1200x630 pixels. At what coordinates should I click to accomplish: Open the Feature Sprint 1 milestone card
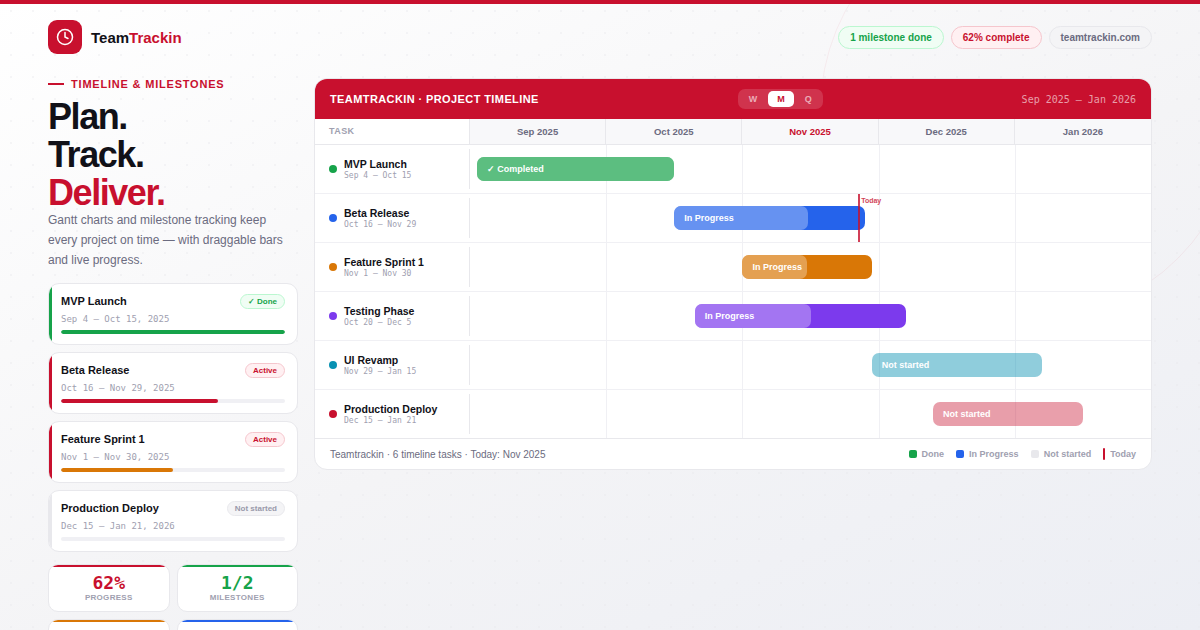173,452
